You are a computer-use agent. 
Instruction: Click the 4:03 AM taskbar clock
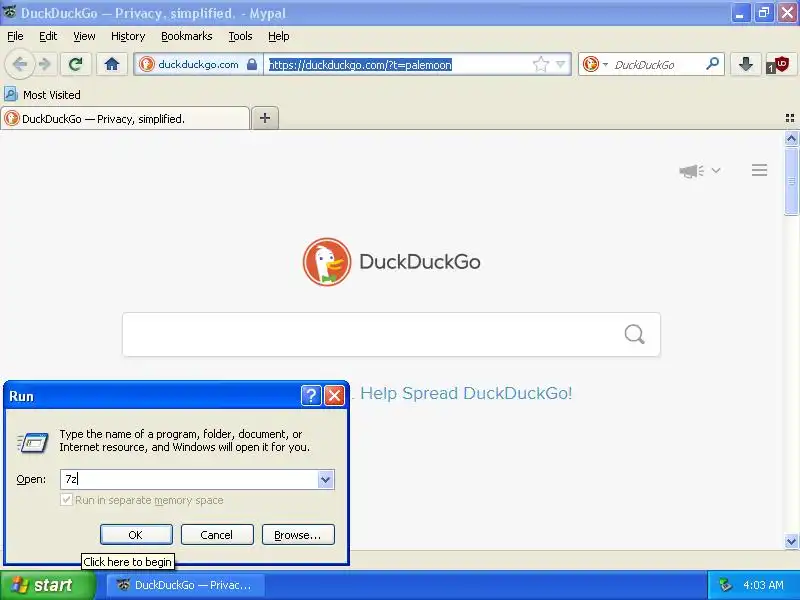click(x=763, y=585)
